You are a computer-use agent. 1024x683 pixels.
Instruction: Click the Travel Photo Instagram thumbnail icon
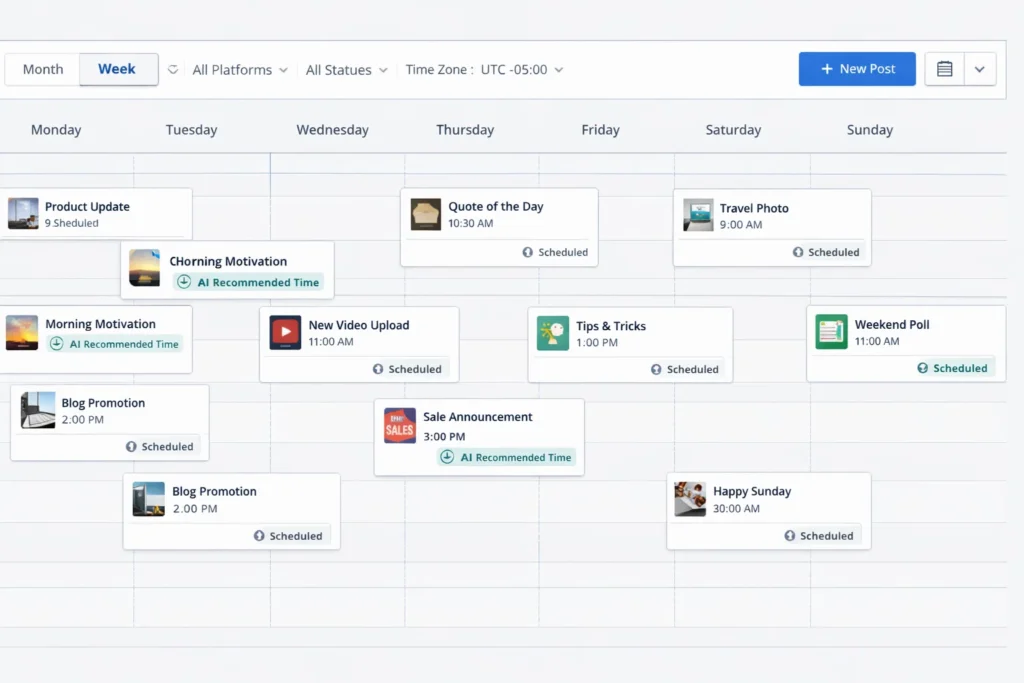click(x=697, y=215)
